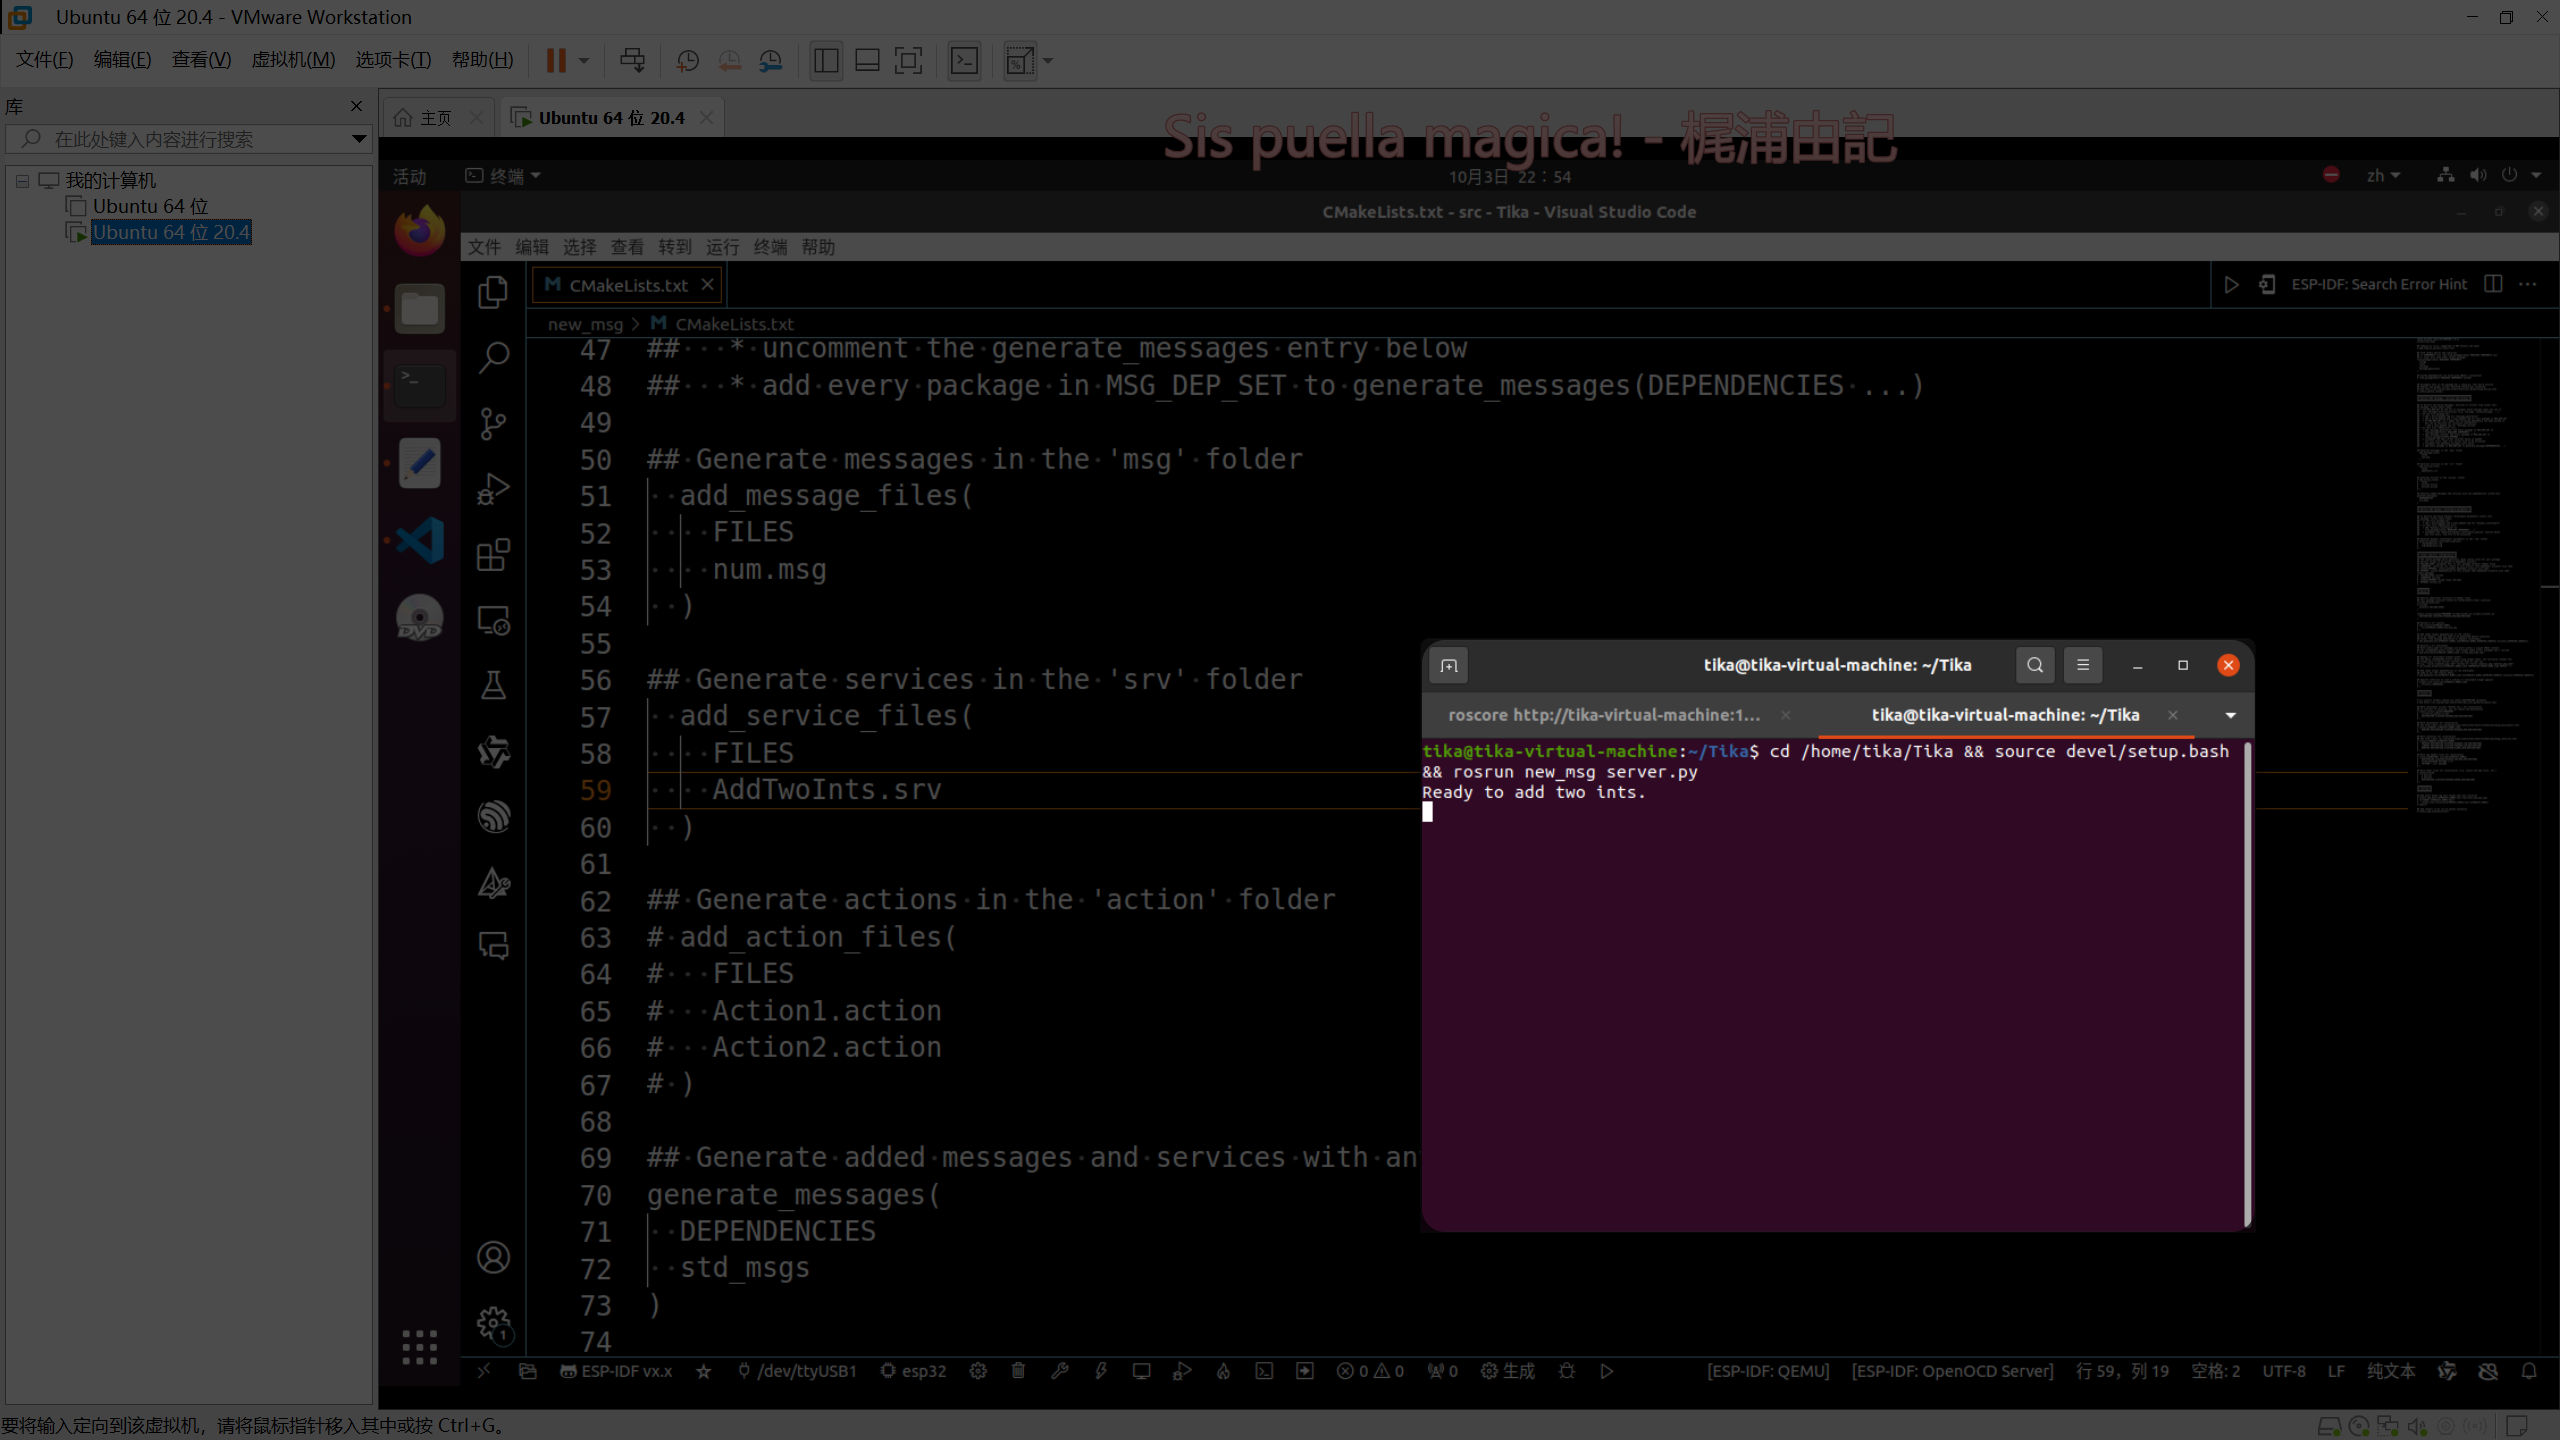Open the Search view in the activity bar

pos(493,357)
